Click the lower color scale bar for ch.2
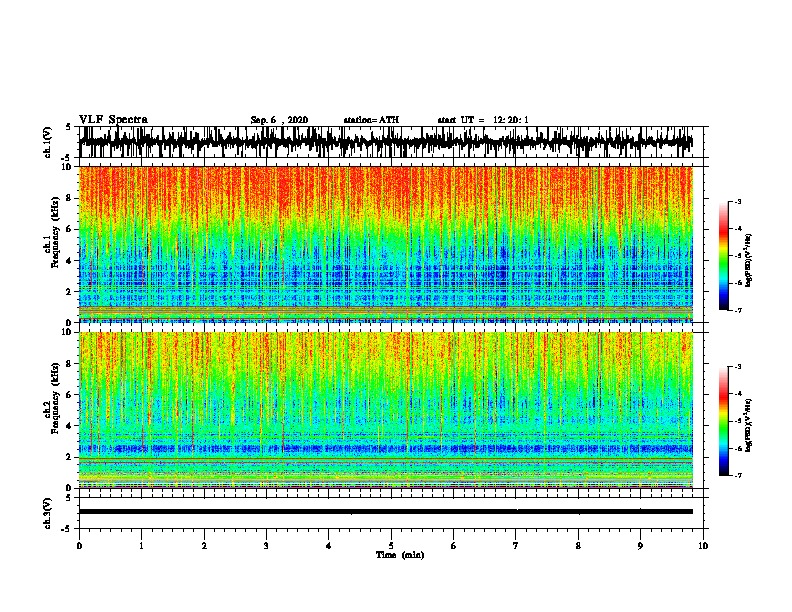The height and width of the screenshot is (612, 792). pyautogui.click(x=724, y=421)
